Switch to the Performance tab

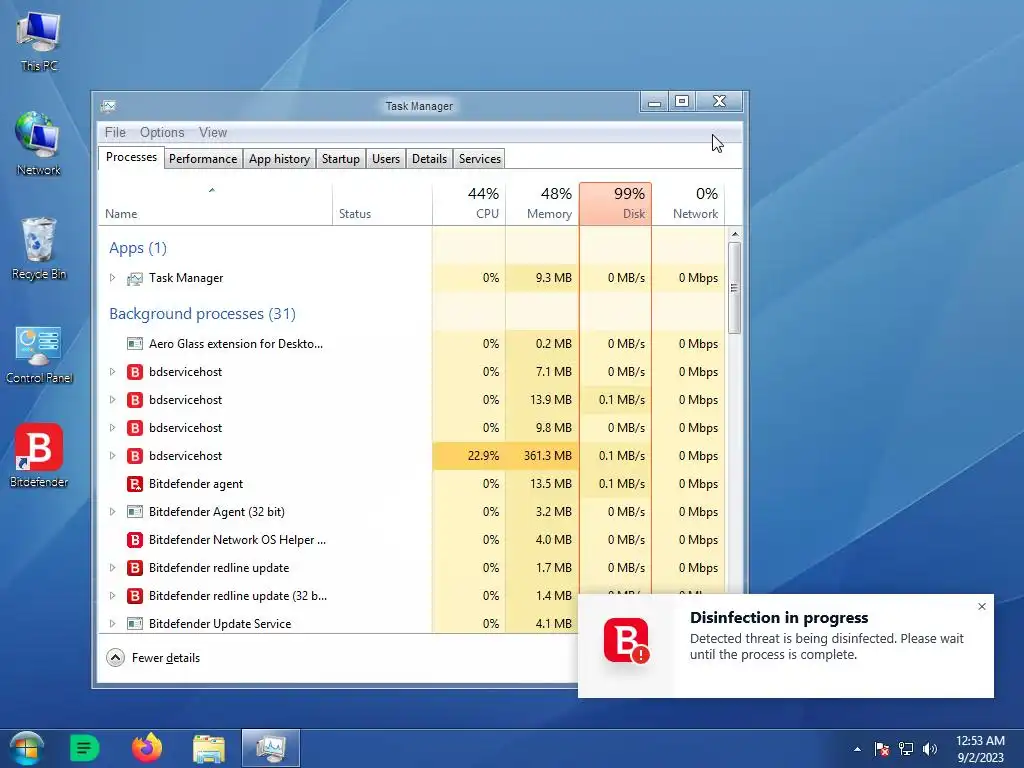(203, 159)
